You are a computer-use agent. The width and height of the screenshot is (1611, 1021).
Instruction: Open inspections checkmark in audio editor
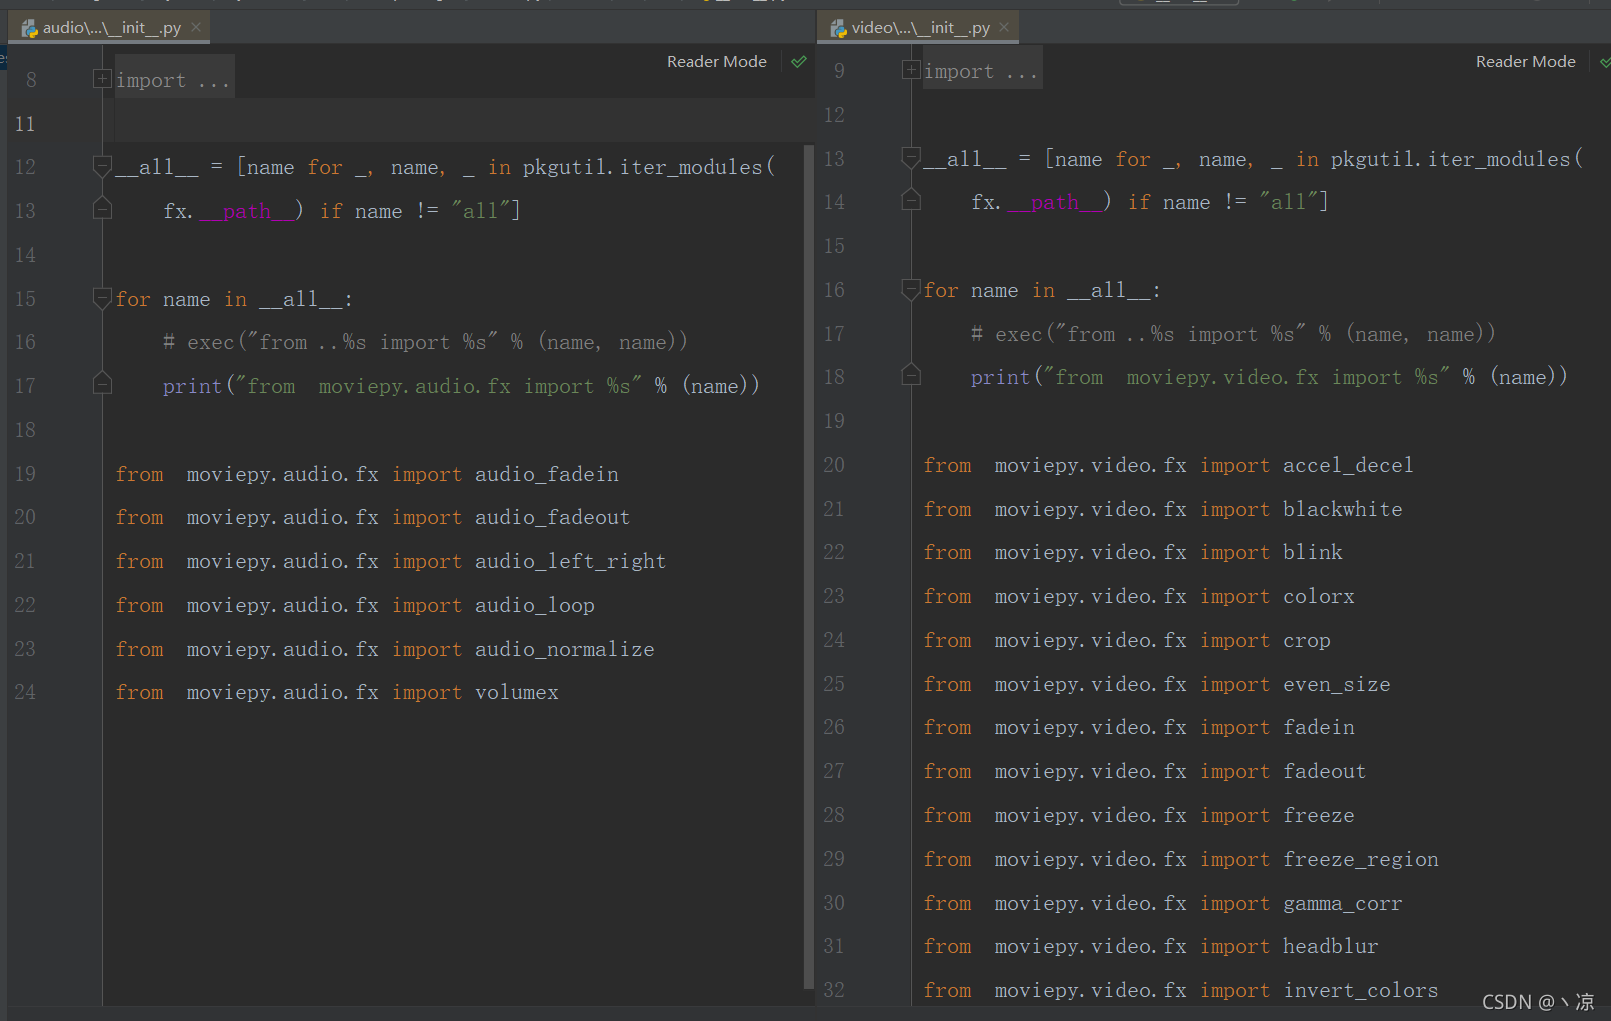pyautogui.click(x=799, y=62)
